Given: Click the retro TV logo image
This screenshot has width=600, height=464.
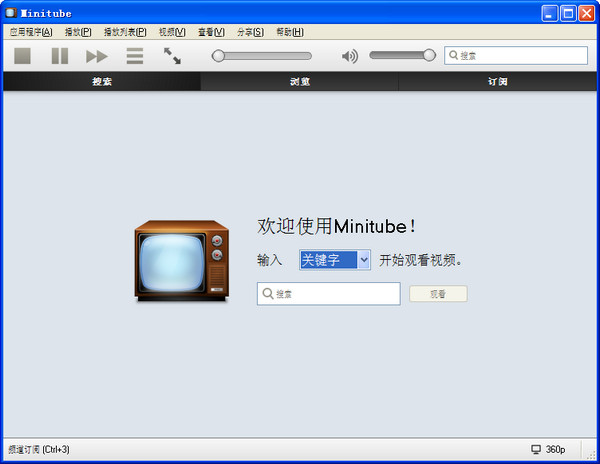Looking at the screenshot, I should point(182,261).
